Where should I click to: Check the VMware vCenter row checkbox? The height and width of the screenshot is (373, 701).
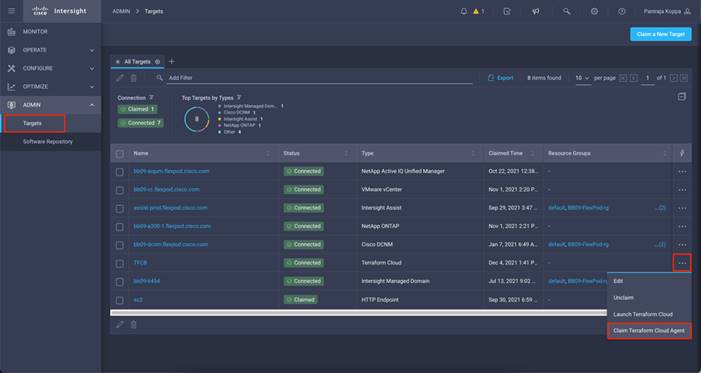(x=119, y=190)
